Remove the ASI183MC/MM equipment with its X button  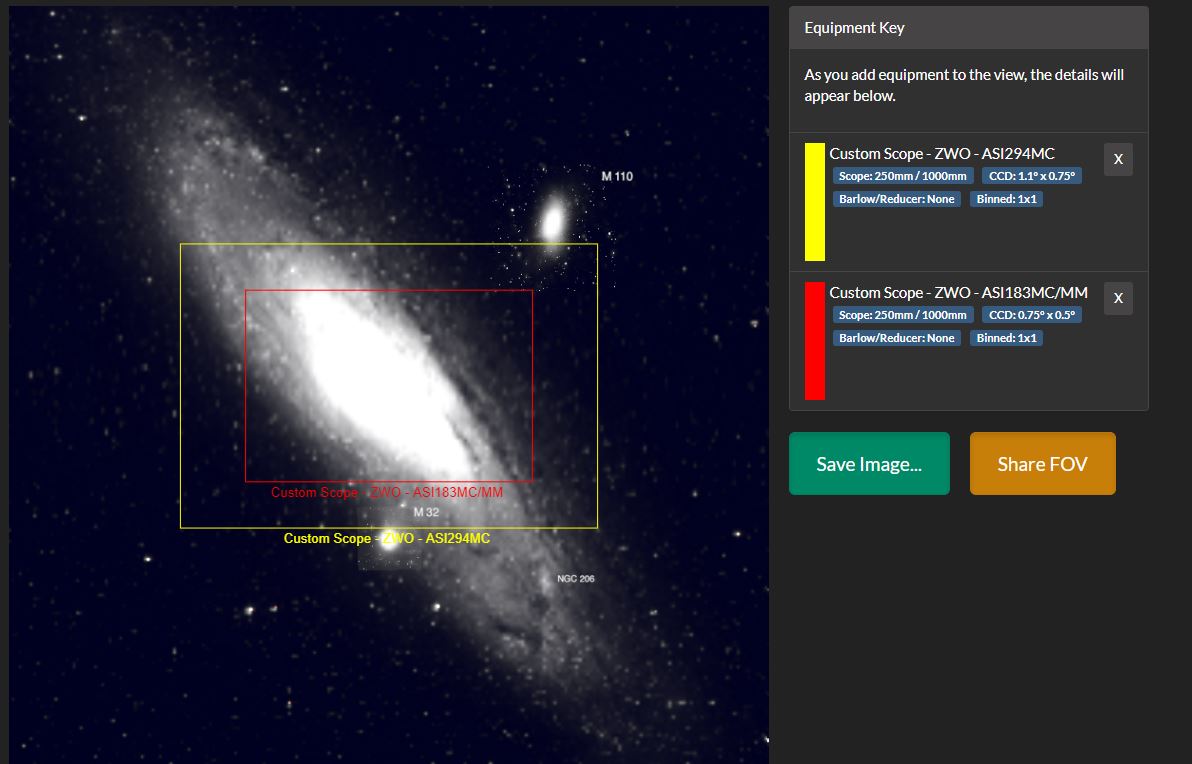coord(1118,298)
